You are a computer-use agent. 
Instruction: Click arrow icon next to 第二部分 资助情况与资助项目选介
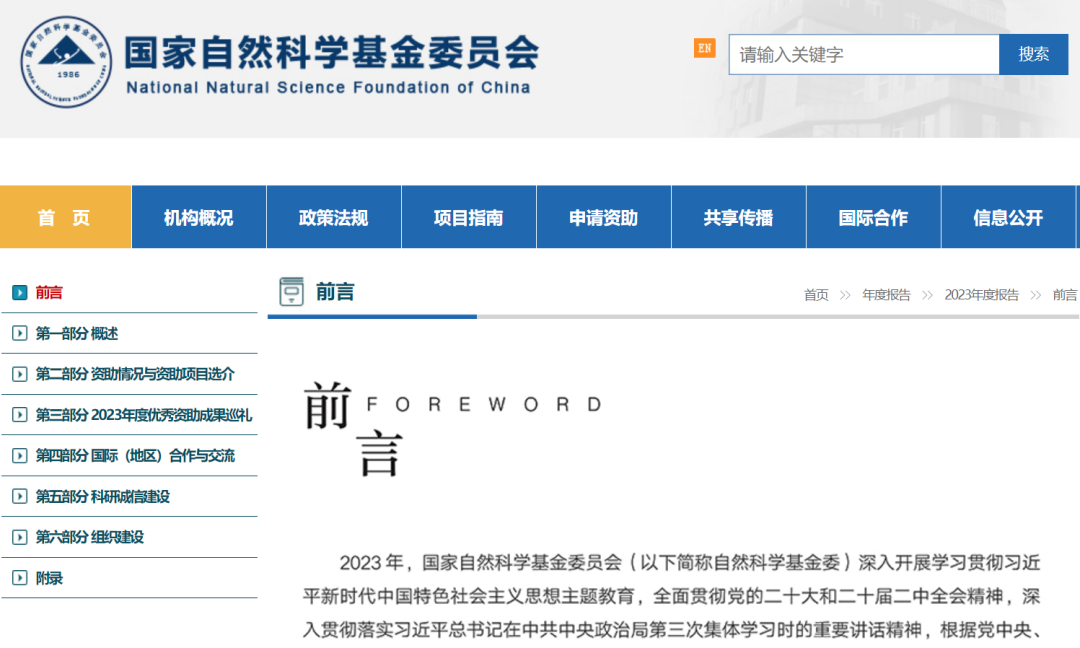point(19,374)
